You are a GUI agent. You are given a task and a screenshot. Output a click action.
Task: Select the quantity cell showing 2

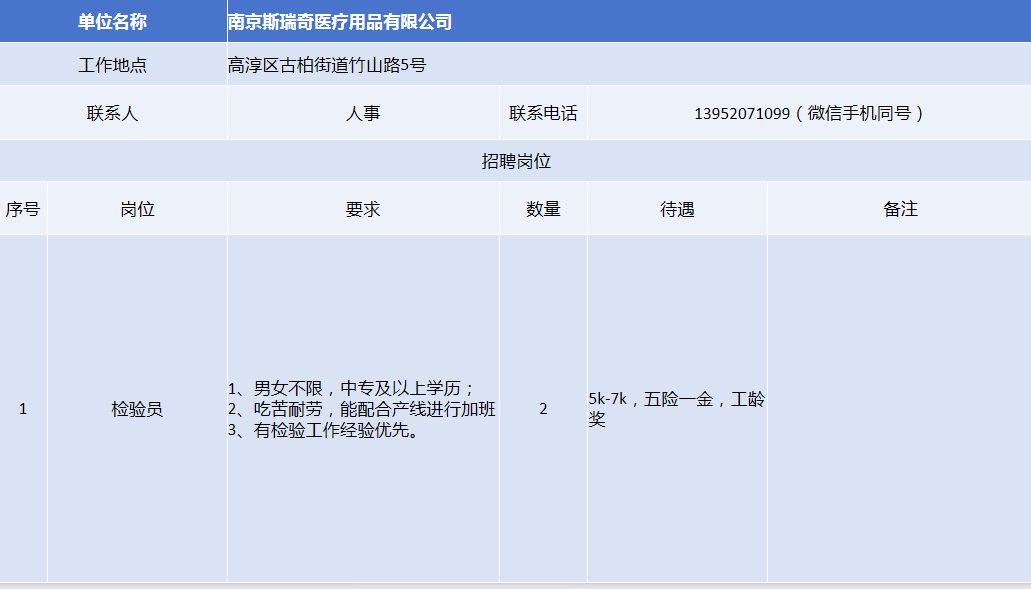[x=543, y=409]
